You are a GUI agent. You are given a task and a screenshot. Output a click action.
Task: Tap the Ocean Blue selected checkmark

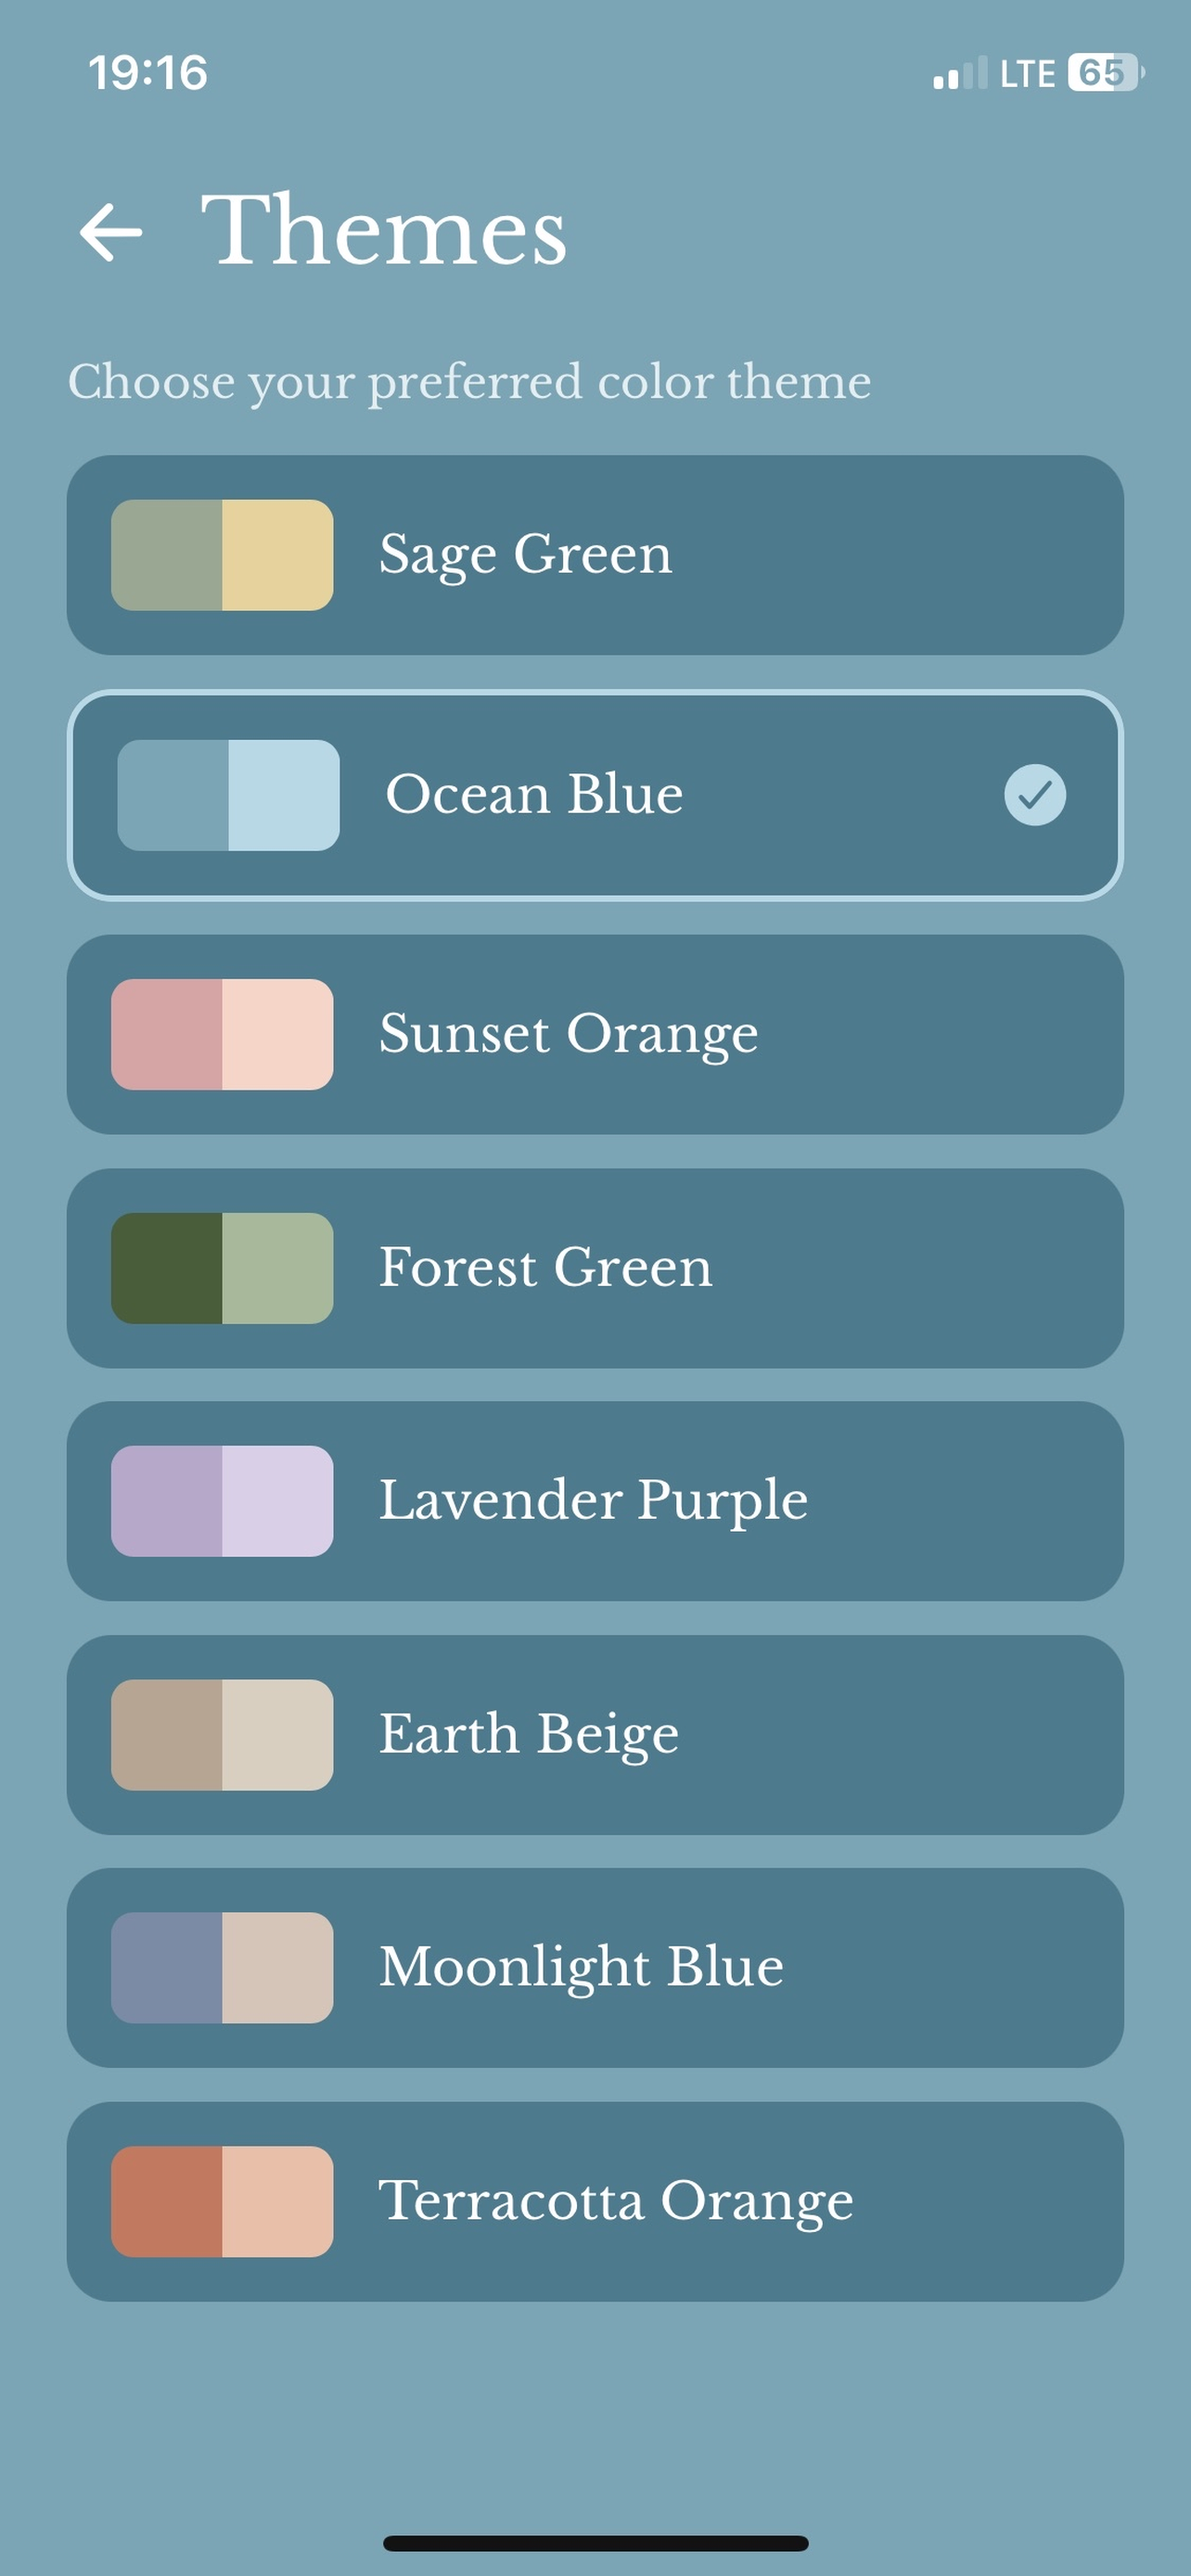coord(1034,795)
